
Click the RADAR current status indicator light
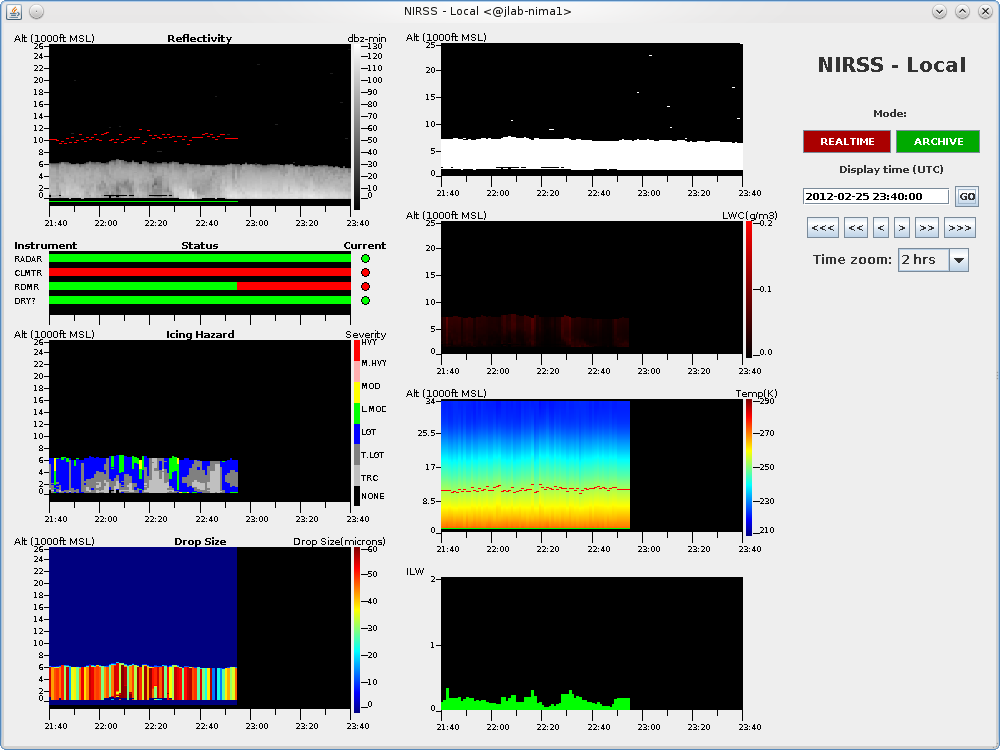[x=365, y=258]
